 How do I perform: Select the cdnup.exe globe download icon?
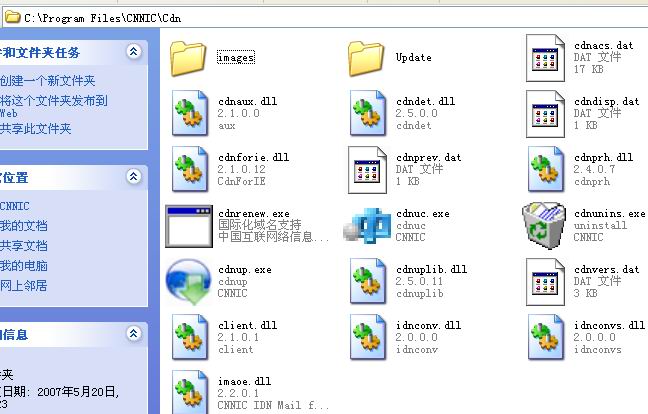[188, 281]
